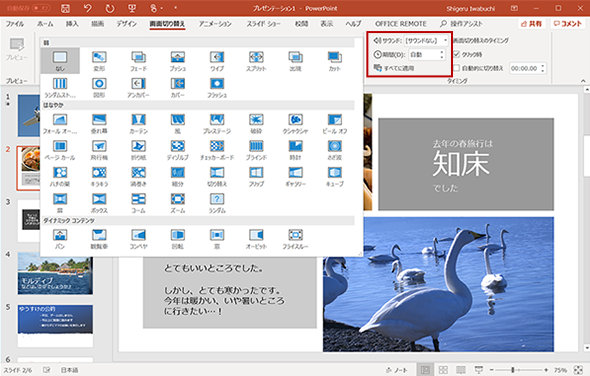
Task: Click the 操作アシスト search box
Action: click(x=461, y=24)
